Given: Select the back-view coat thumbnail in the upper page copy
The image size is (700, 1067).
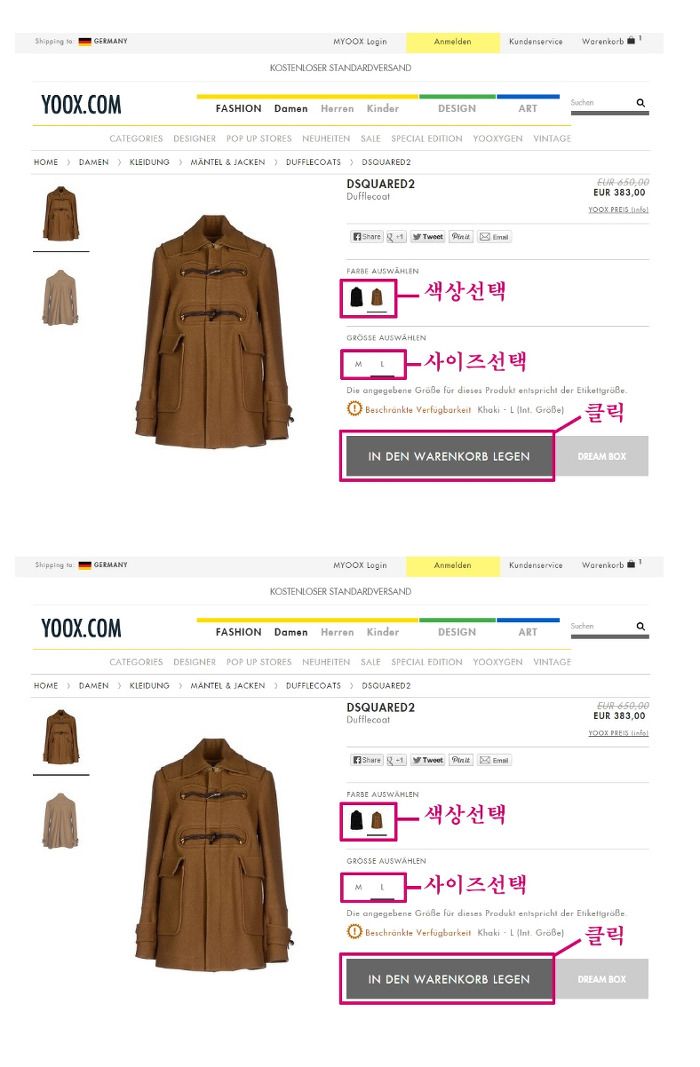Looking at the screenshot, I should (61, 298).
